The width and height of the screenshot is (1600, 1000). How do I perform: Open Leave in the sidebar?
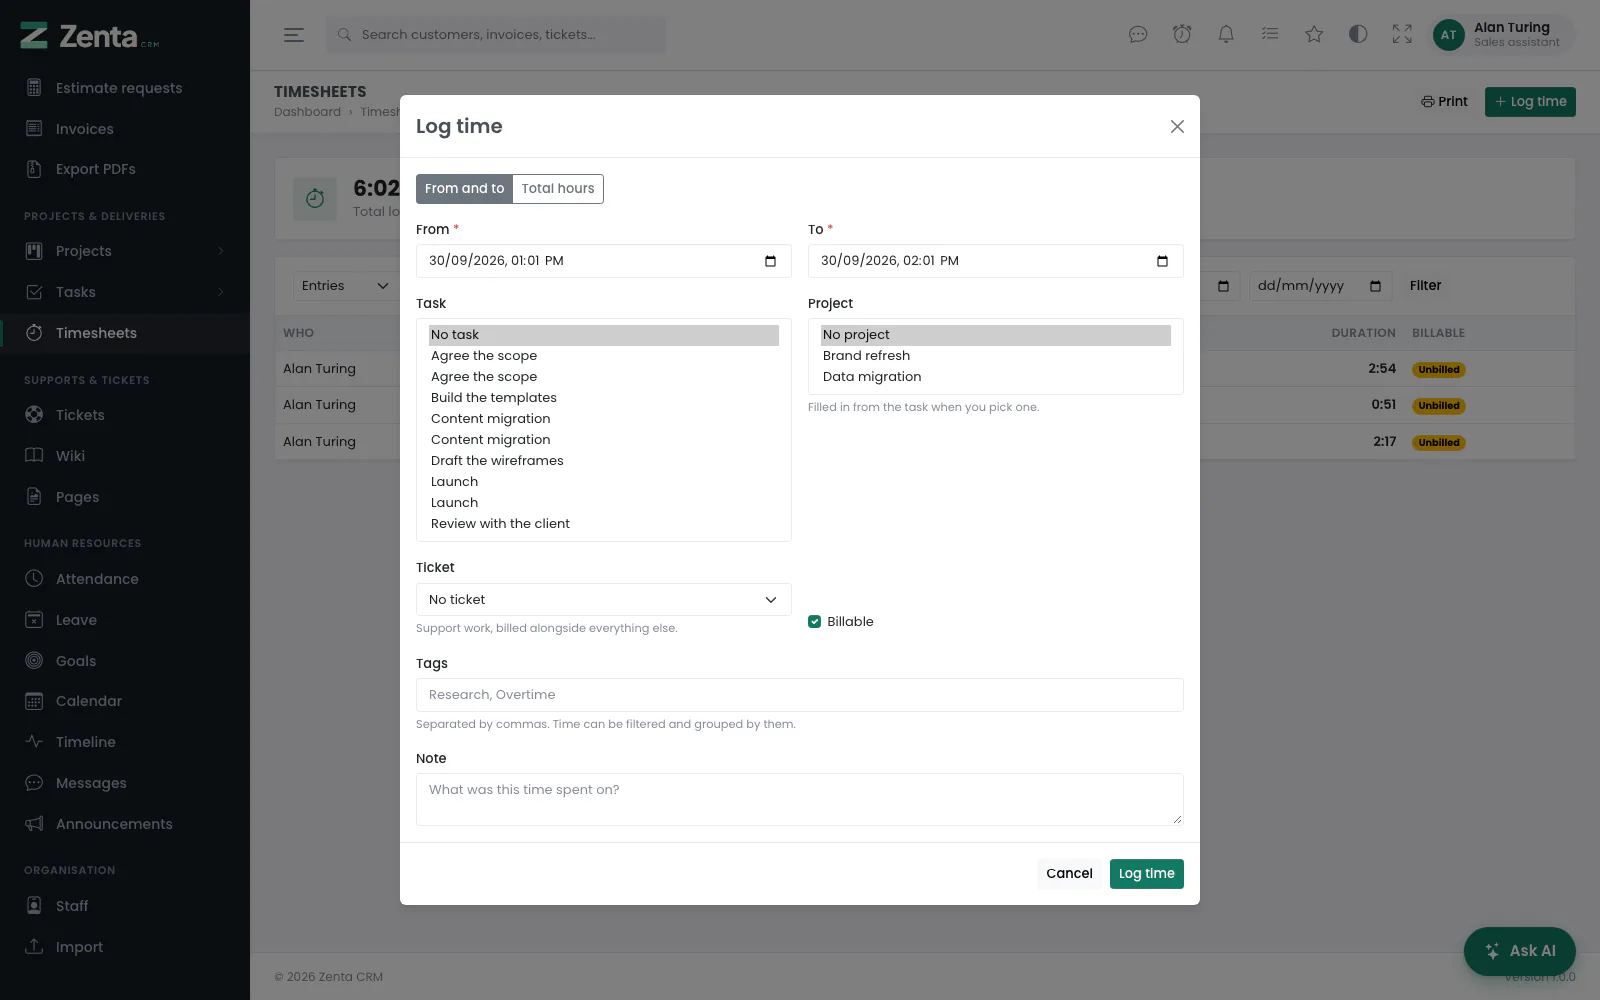(76, 620)
